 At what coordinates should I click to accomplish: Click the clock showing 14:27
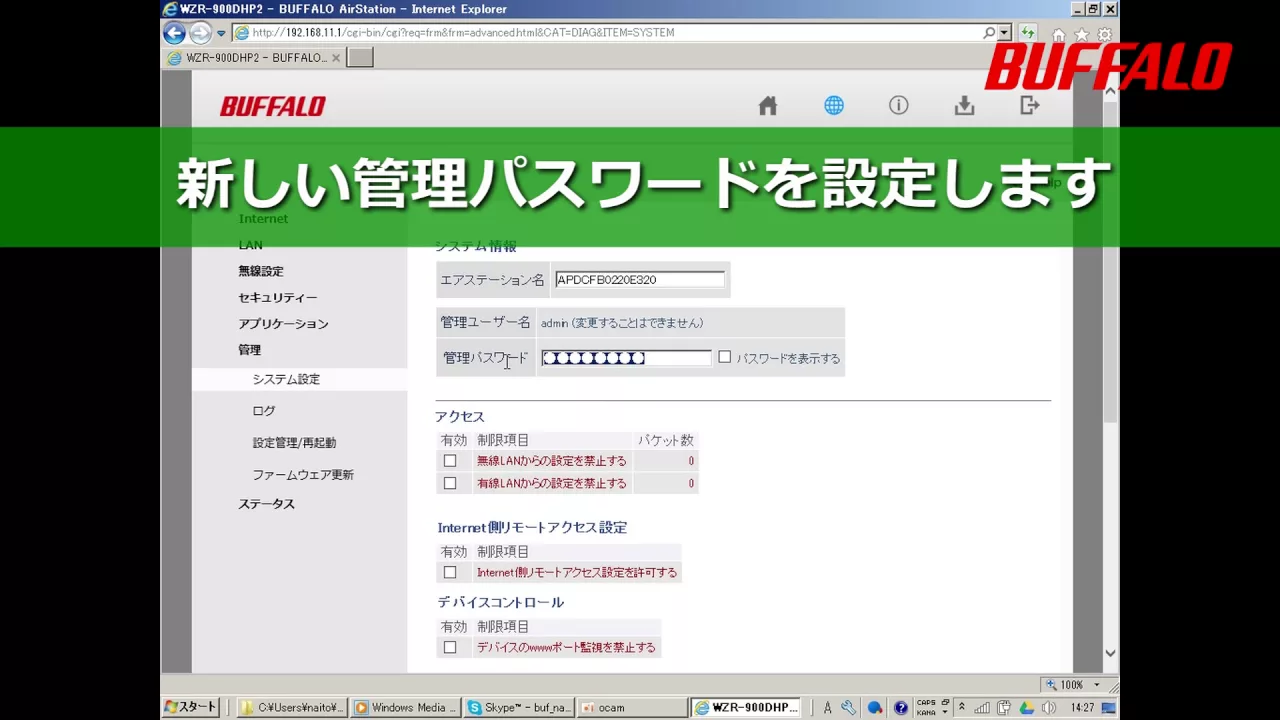tap(1082, 708)
